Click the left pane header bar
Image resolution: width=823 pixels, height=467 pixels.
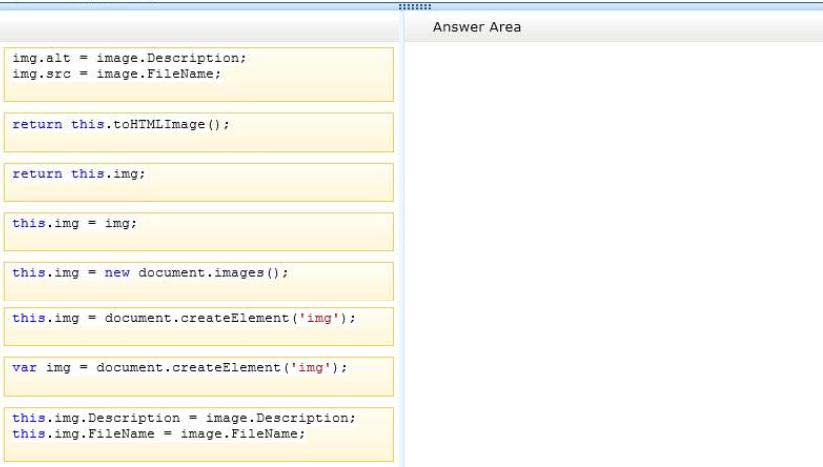point(199,27)
